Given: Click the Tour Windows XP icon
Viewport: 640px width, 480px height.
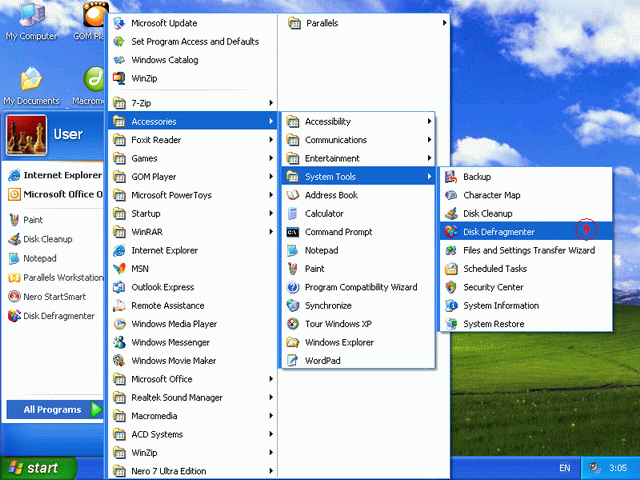Looking at the screenshot, I should click(x=292, y=324).
